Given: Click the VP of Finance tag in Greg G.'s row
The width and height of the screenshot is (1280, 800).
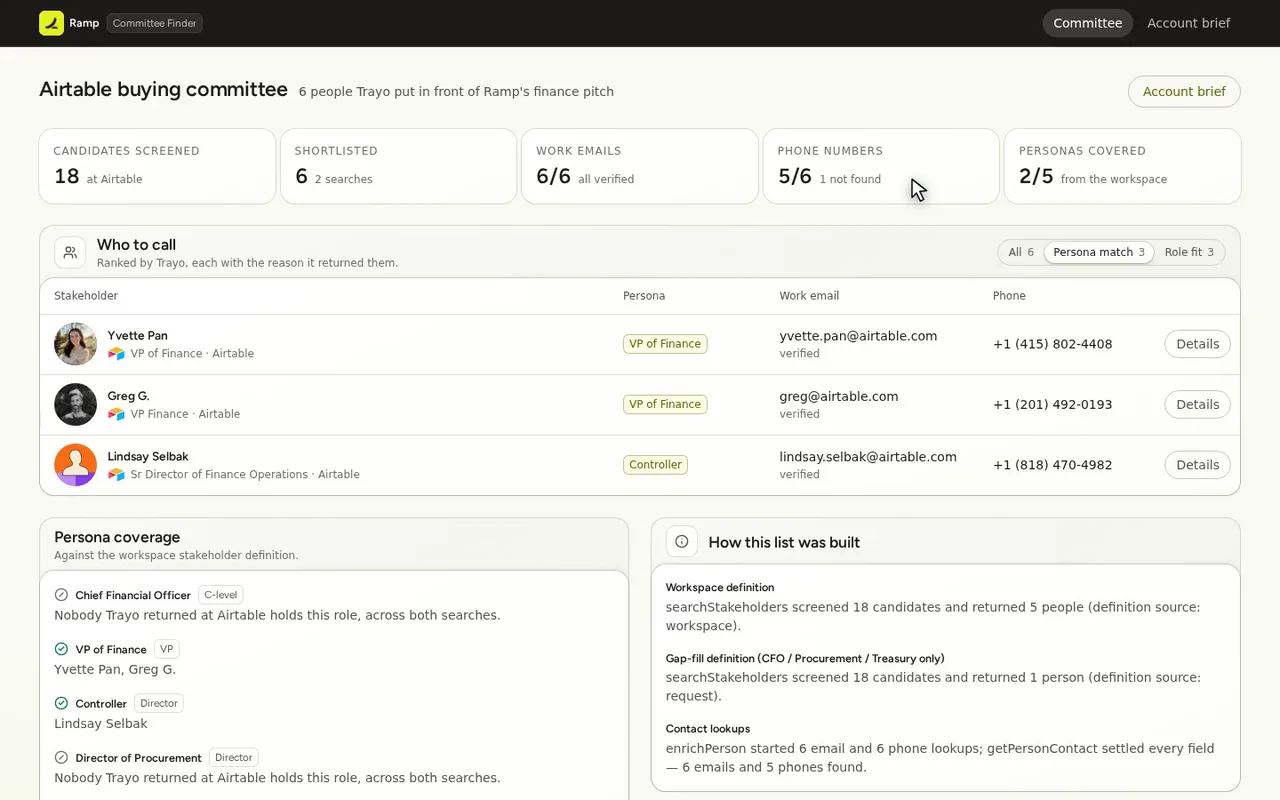Looking at the screenshot, I should pyautogui.click(x=665, y=405).
